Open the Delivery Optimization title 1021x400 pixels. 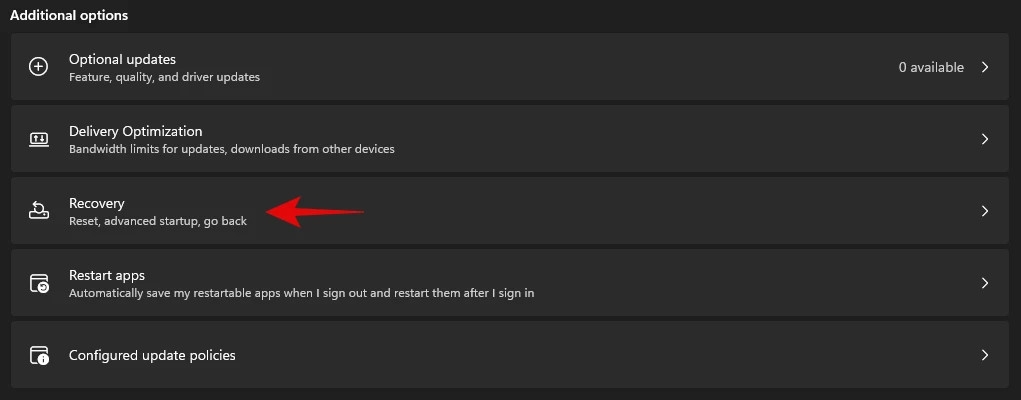pos(135,131)
